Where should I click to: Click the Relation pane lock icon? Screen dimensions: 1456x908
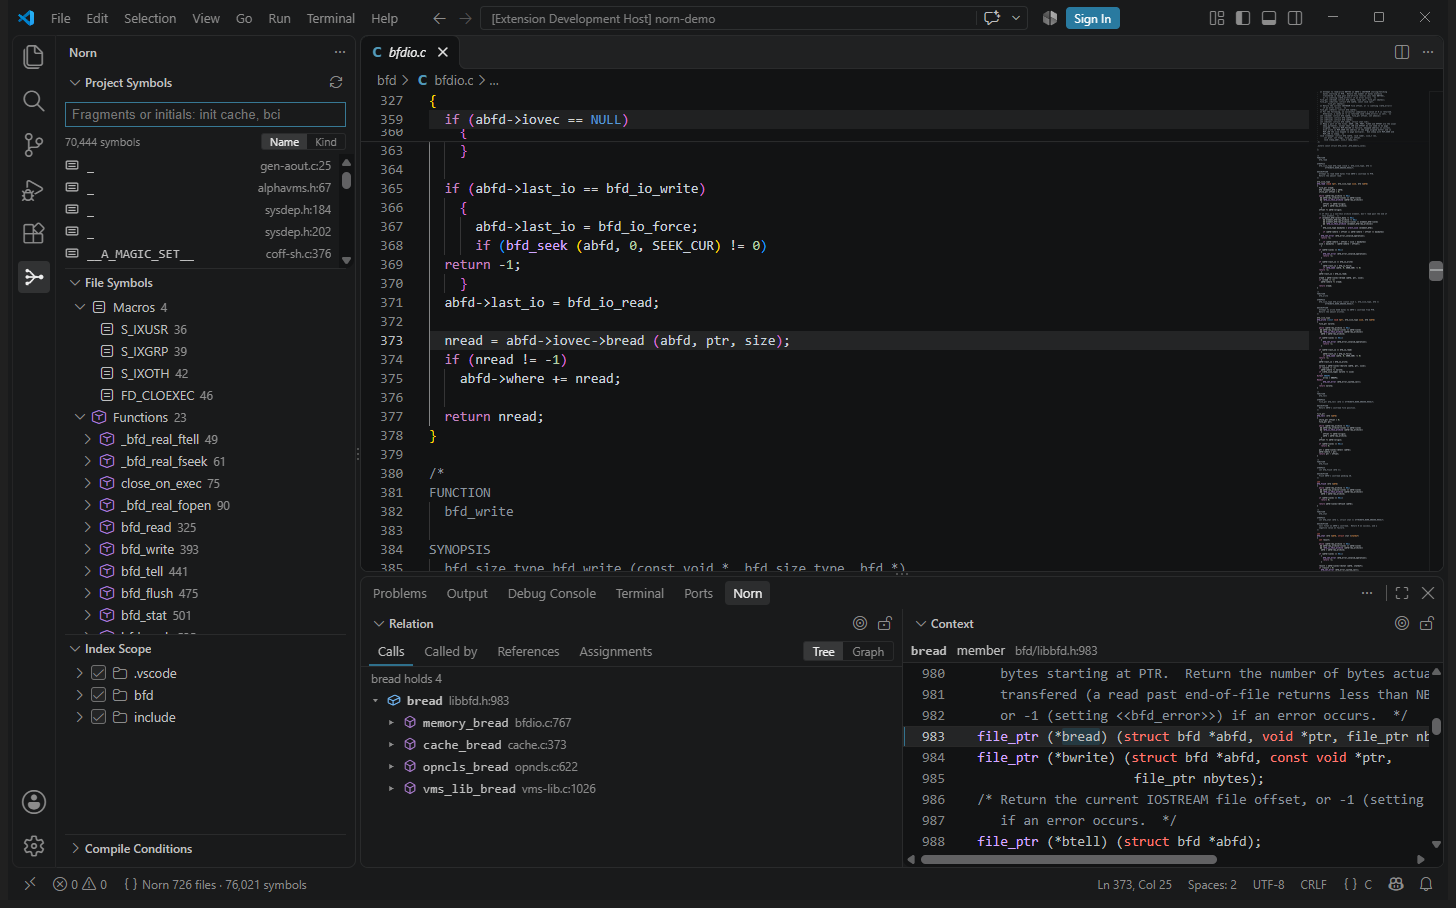click(885, 623)
